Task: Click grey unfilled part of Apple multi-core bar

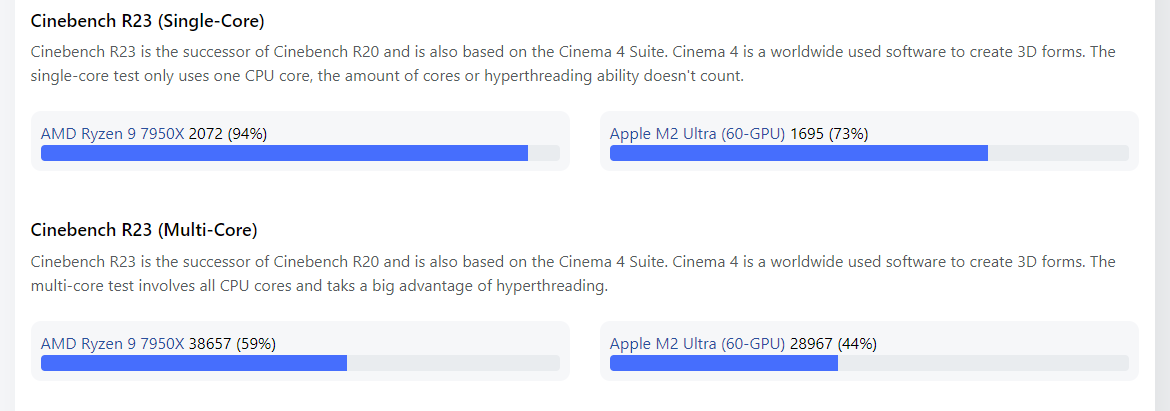Action: tap(983, 363)
